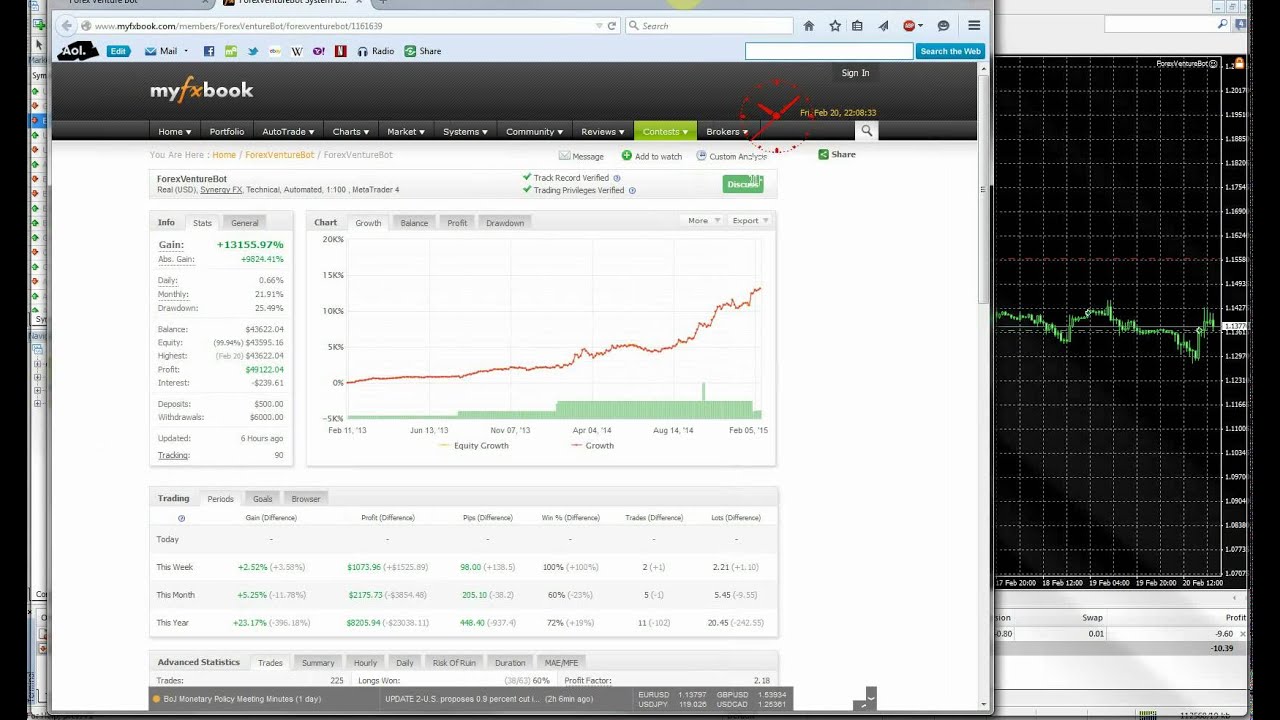Viewport: 1280px width, 720px height.
Task: Open the Yahoo icon in AOL toolbar
Action: (319, 51)
